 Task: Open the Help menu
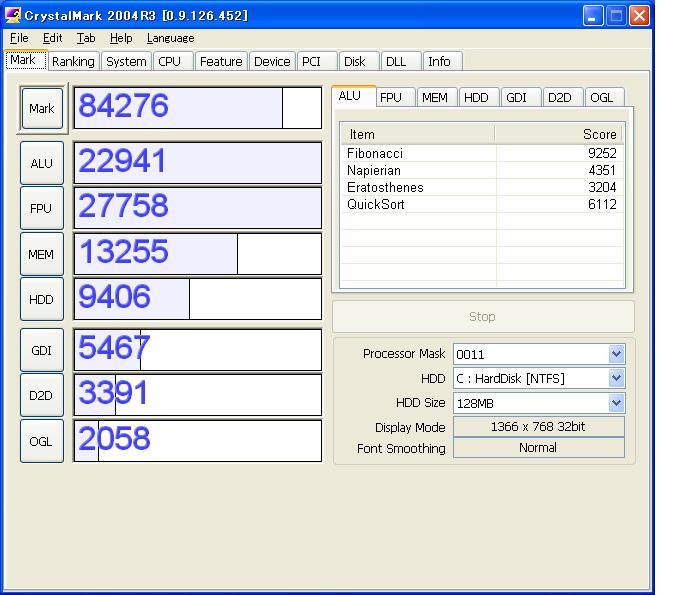pyautogui.click(x=121, y=38)
